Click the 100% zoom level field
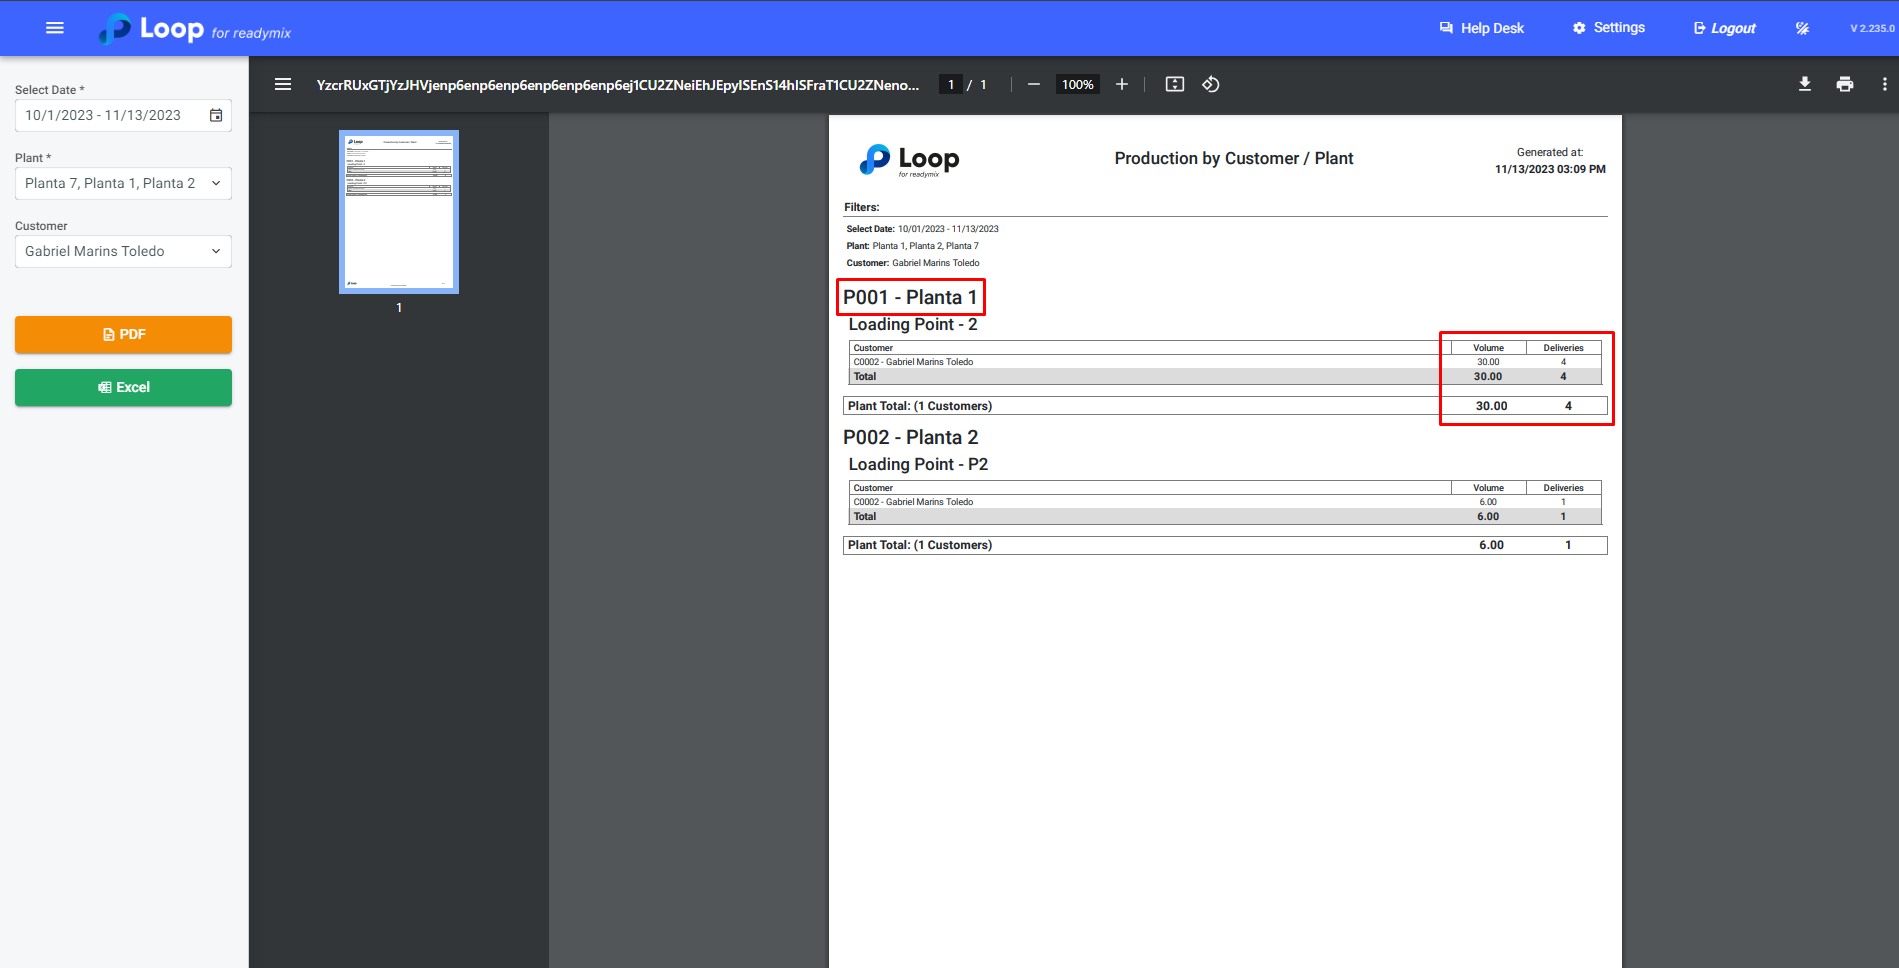The height and width of the screenshot is (968, 1899). [1077, 85]
